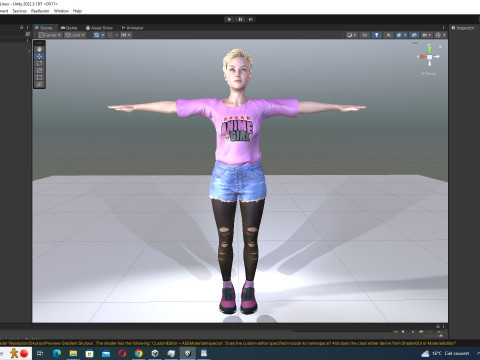Open Google Chrome from taskbar
The height and width of the screenshot is (360, 480).
(x=139, y=353)
